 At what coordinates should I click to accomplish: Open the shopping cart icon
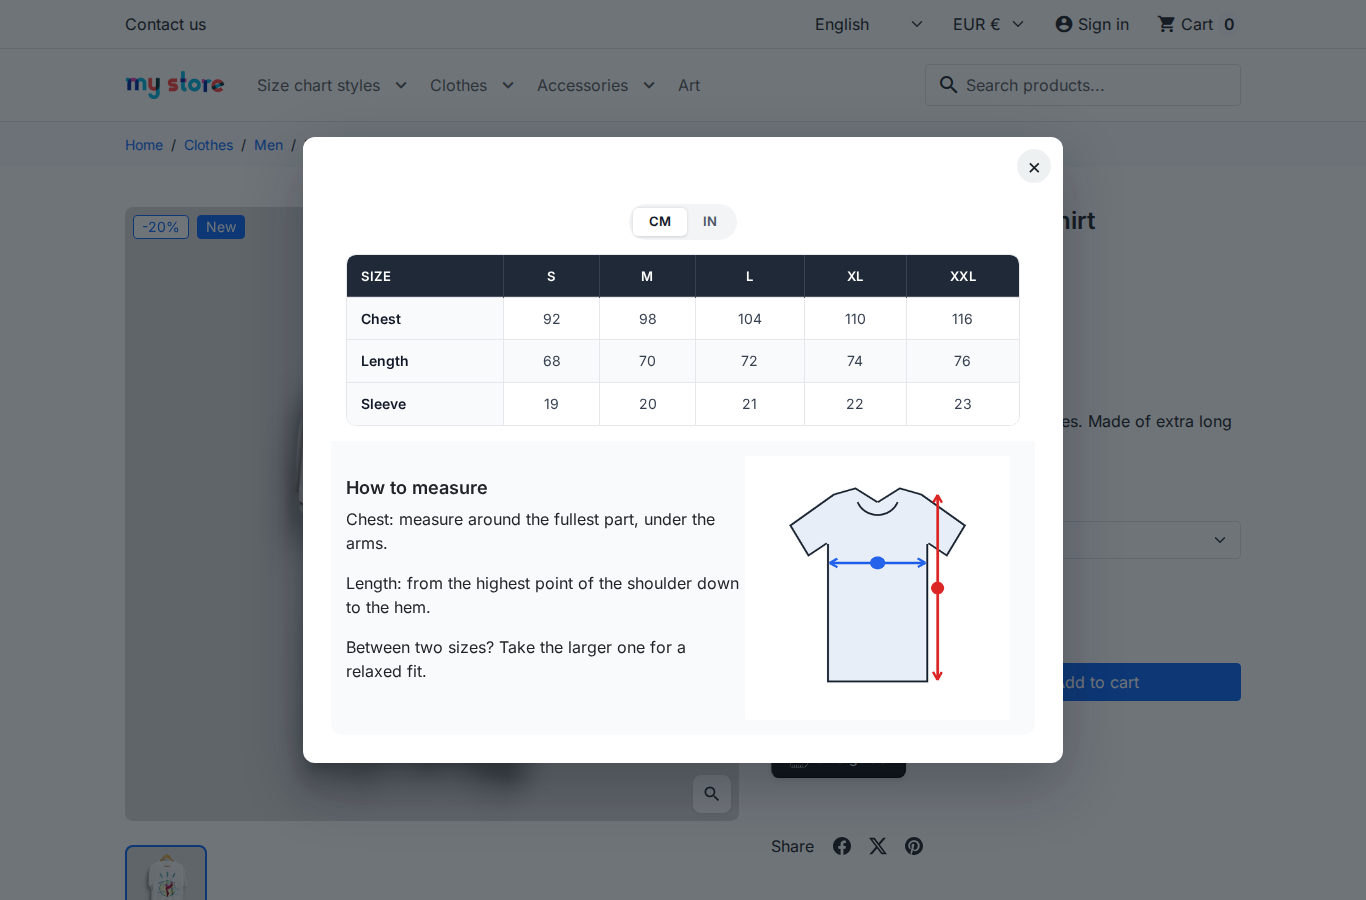[x=1166, y=24]
